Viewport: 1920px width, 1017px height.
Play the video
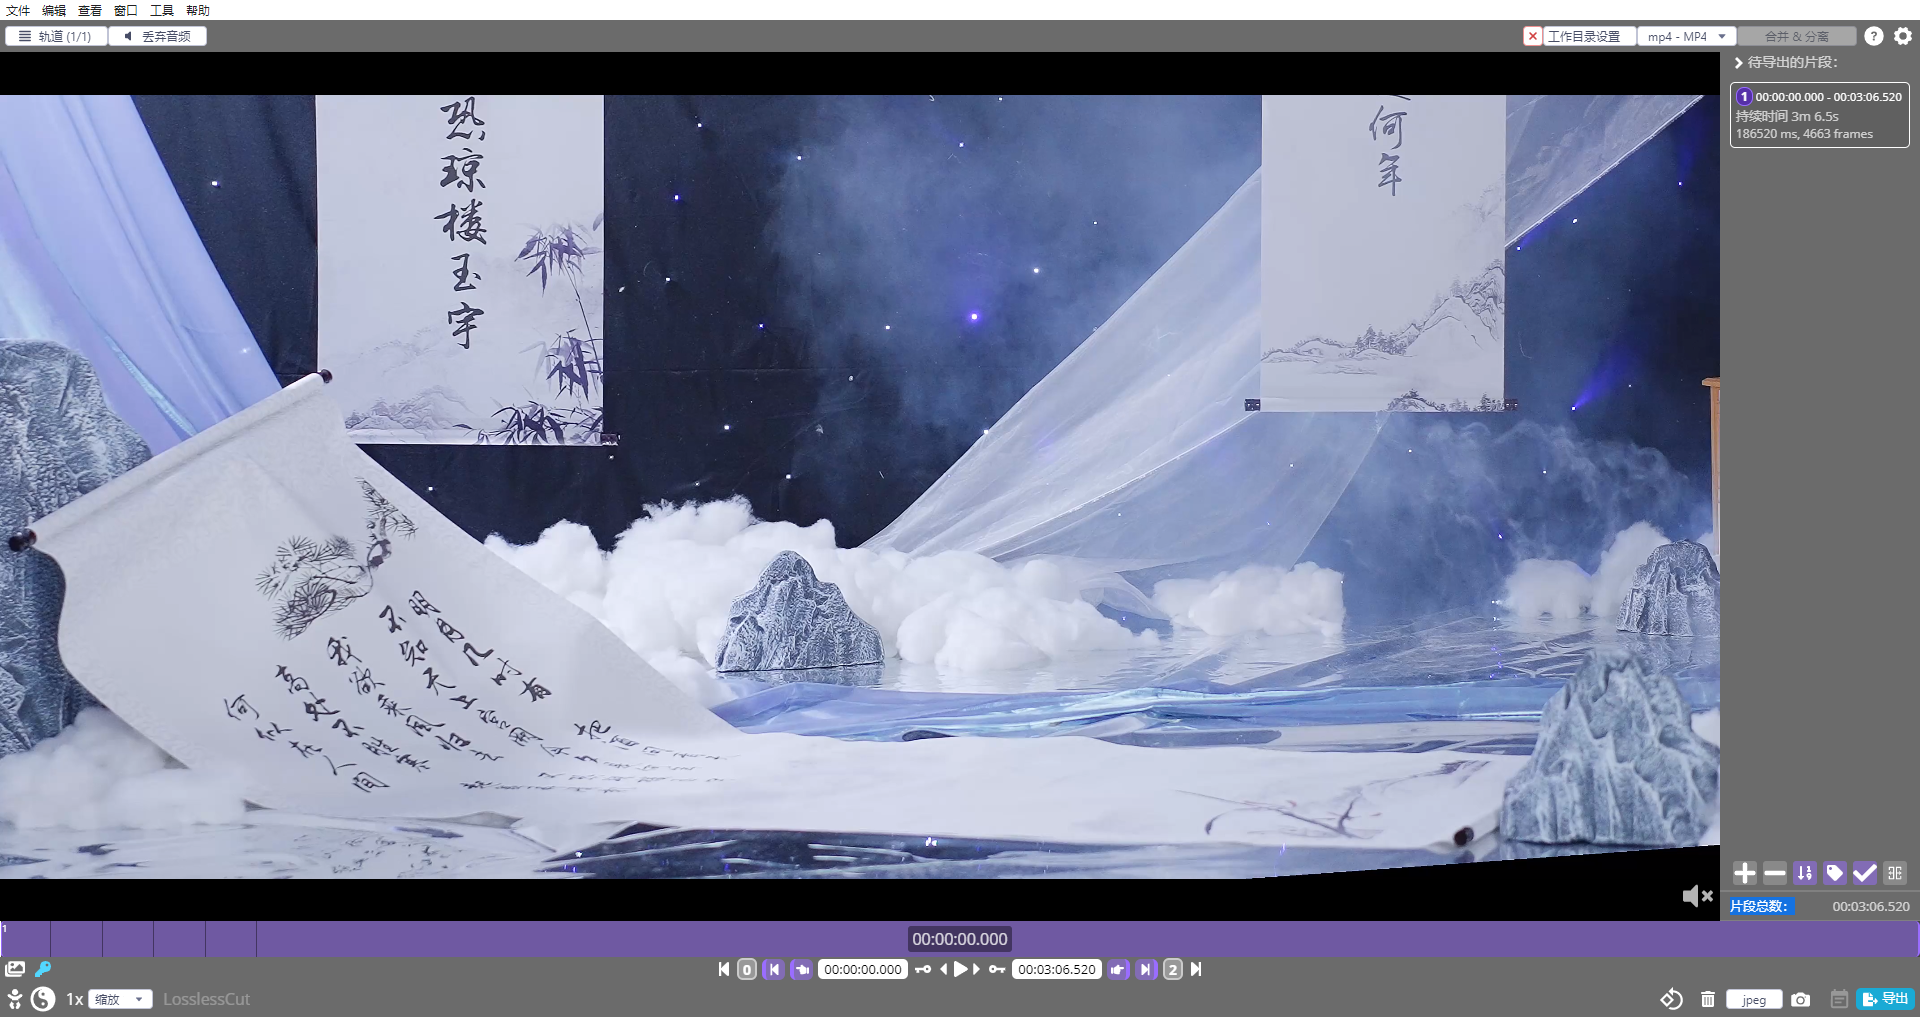coord(960,969)
